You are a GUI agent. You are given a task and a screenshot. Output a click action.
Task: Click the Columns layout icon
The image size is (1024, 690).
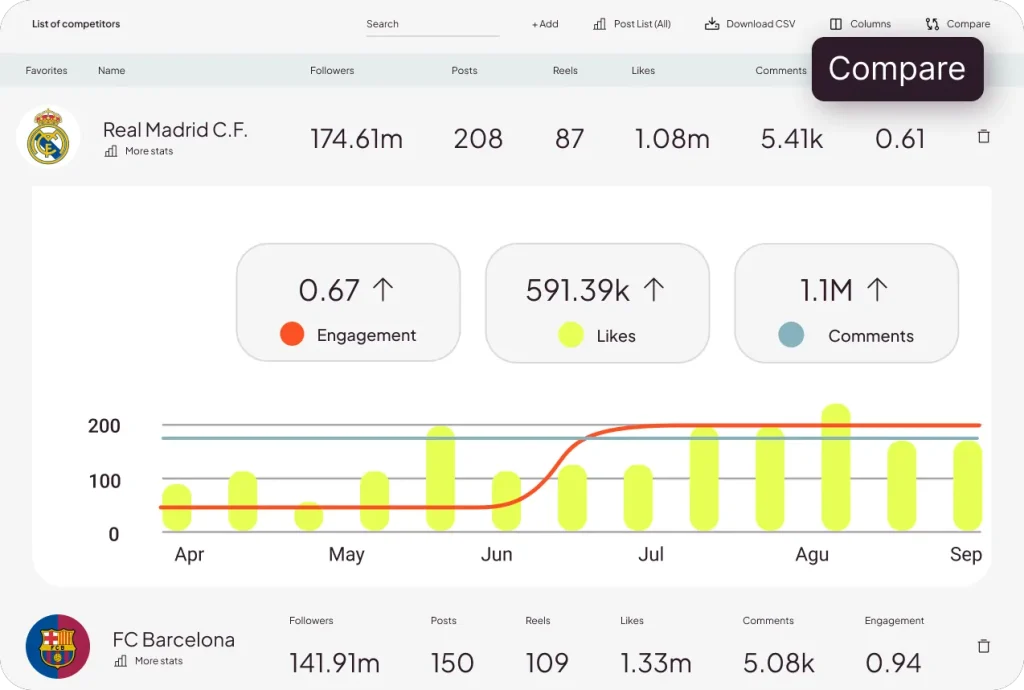point(836,24)
